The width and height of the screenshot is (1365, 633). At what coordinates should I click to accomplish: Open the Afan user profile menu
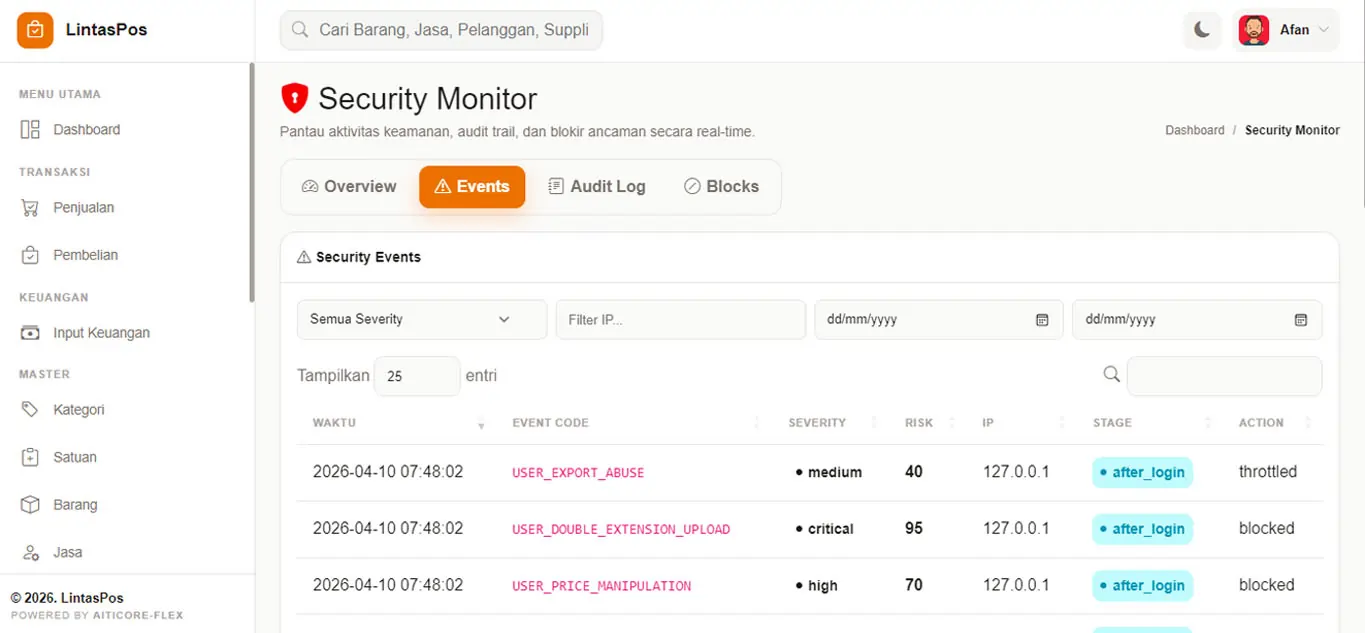pos(1286,30)
